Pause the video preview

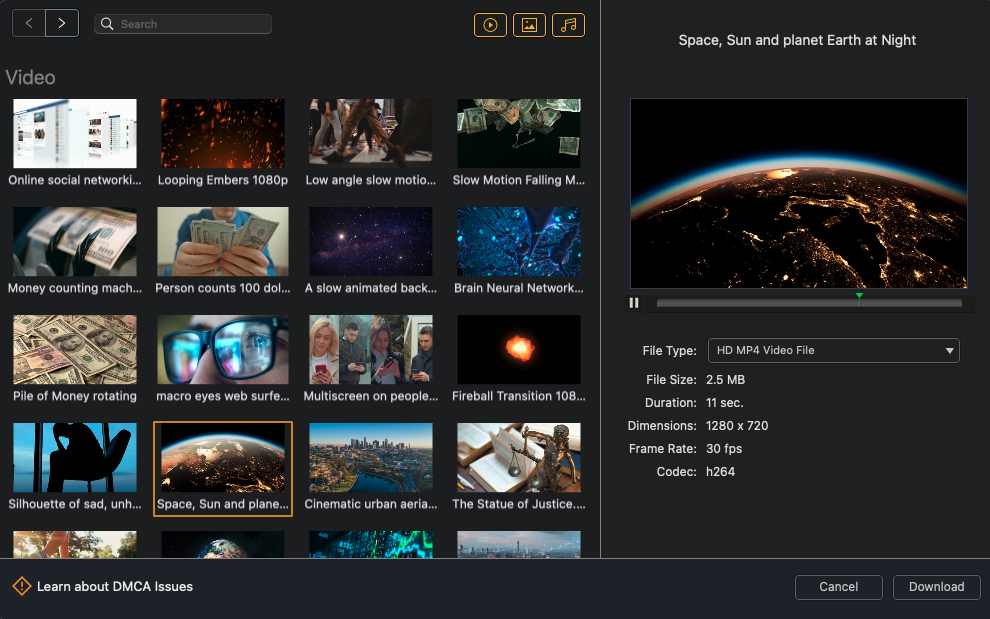point(634,303)
